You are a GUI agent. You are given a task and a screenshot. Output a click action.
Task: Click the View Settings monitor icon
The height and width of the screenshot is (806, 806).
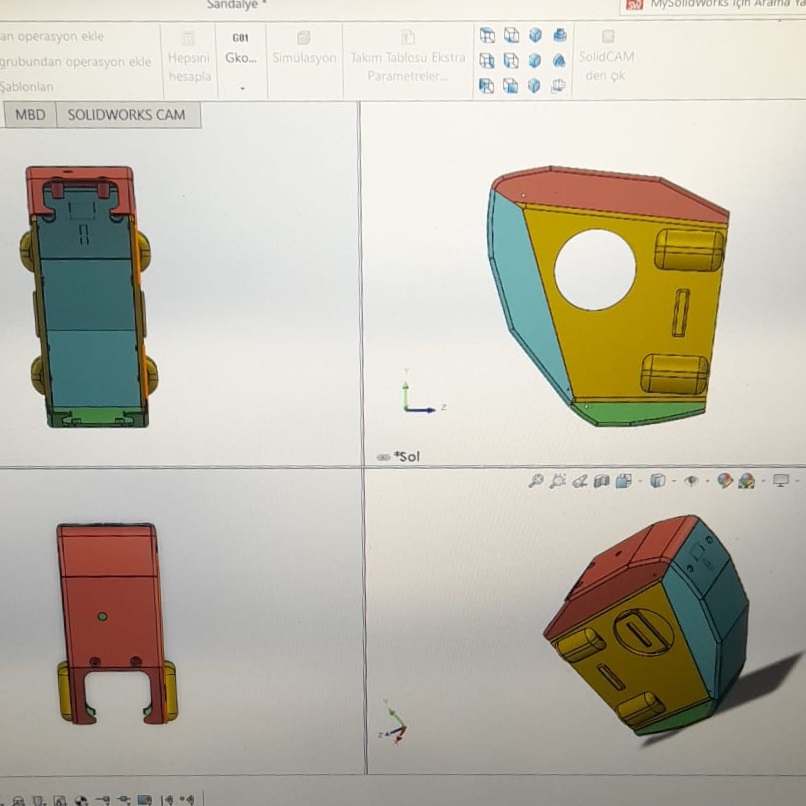781,481
